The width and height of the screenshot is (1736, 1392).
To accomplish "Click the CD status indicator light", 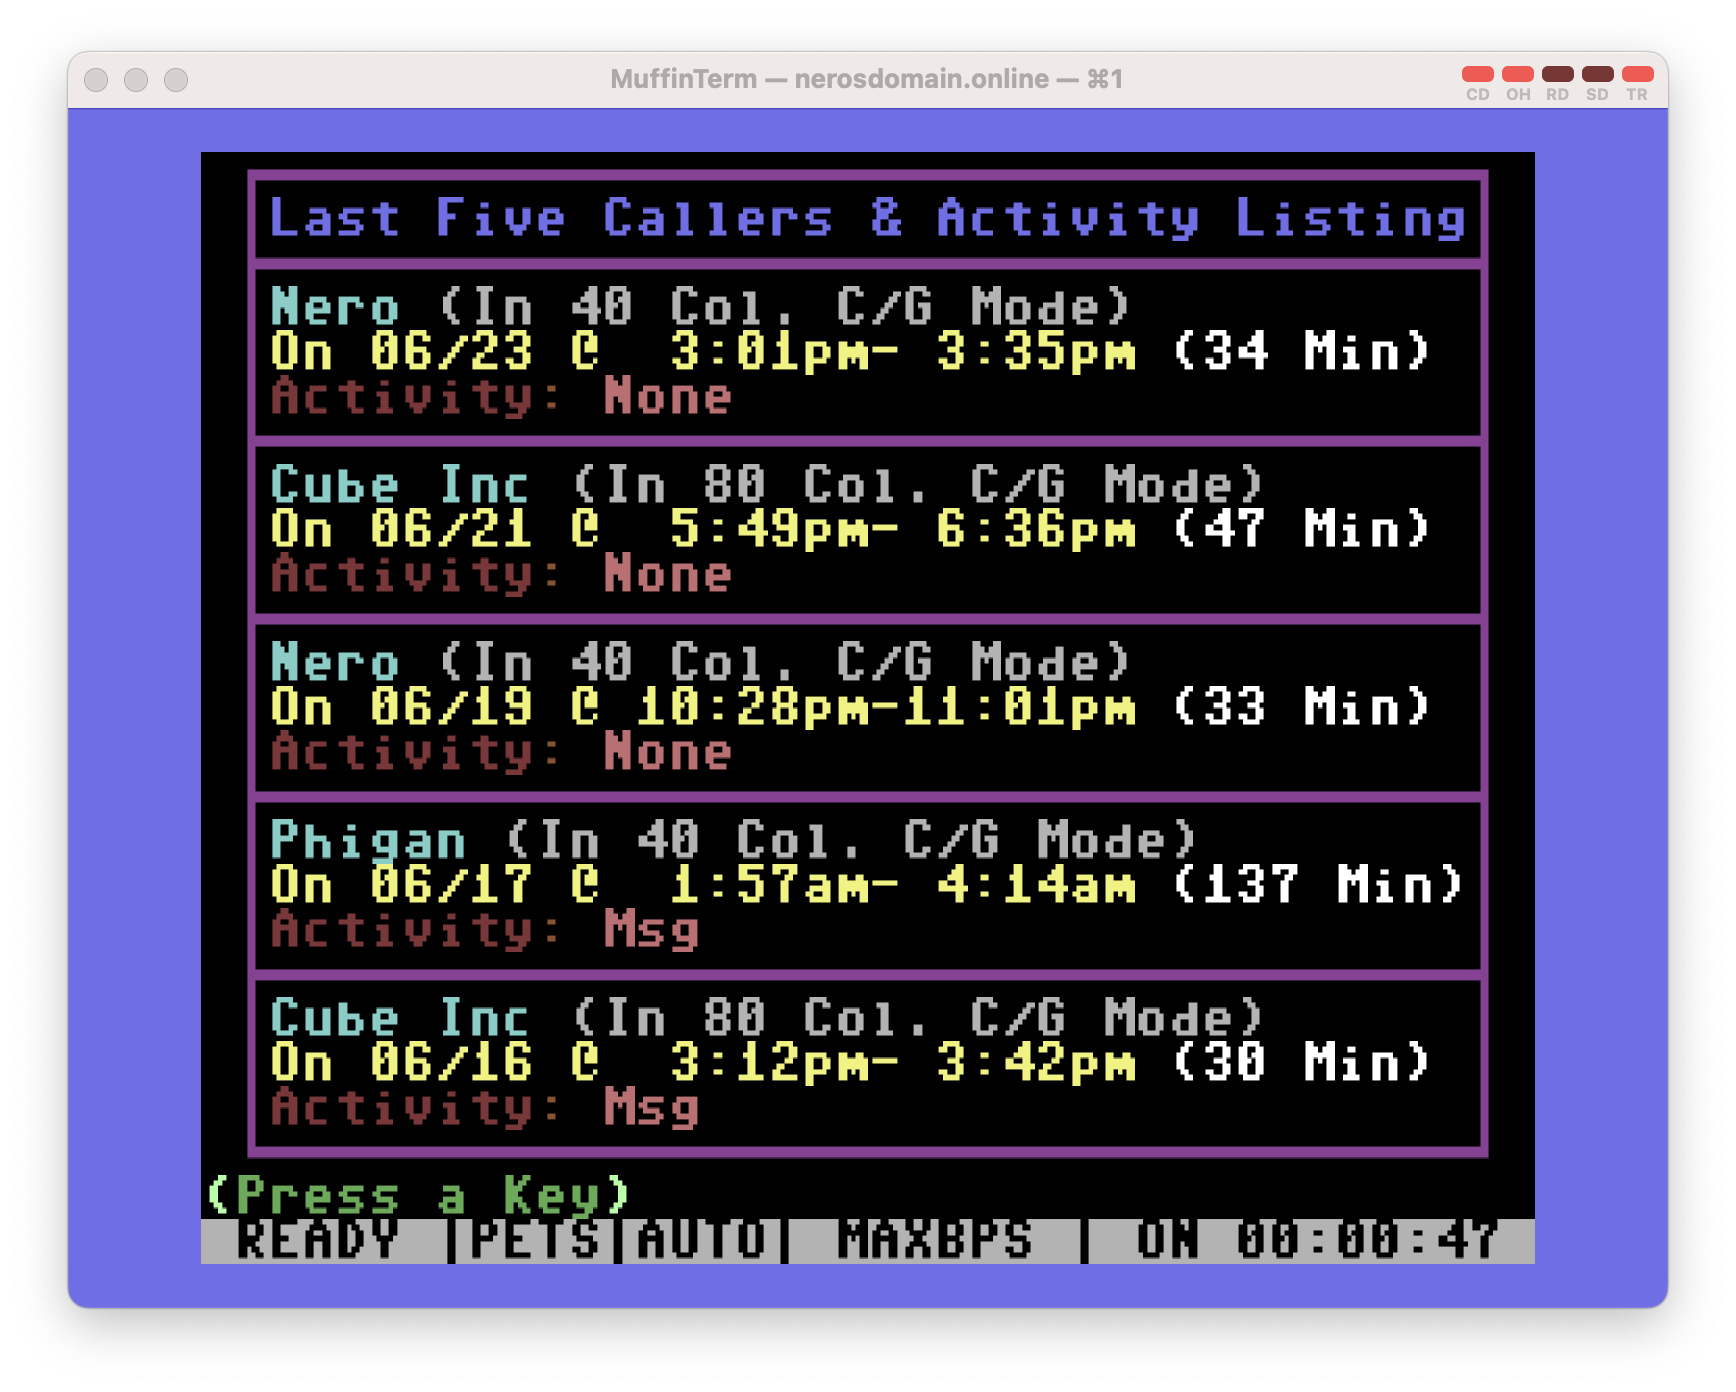I will coord(1477,74).
